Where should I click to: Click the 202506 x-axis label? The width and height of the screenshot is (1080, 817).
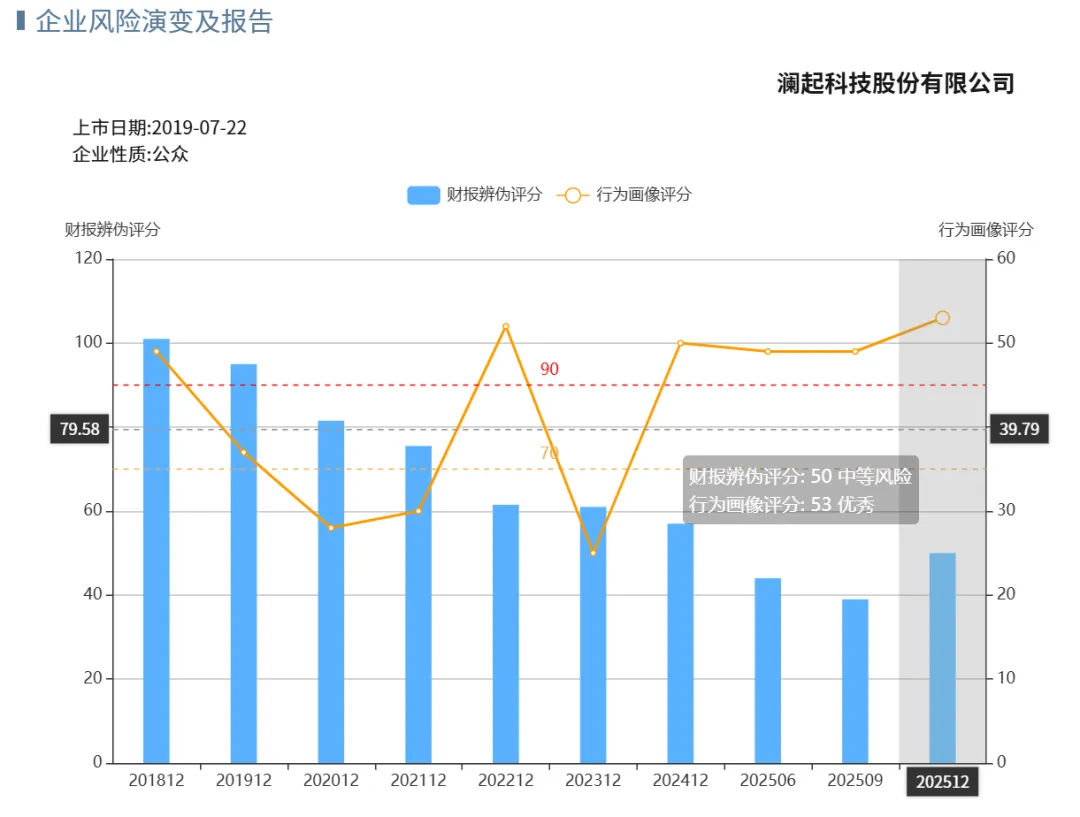click(x=768, y=780)
